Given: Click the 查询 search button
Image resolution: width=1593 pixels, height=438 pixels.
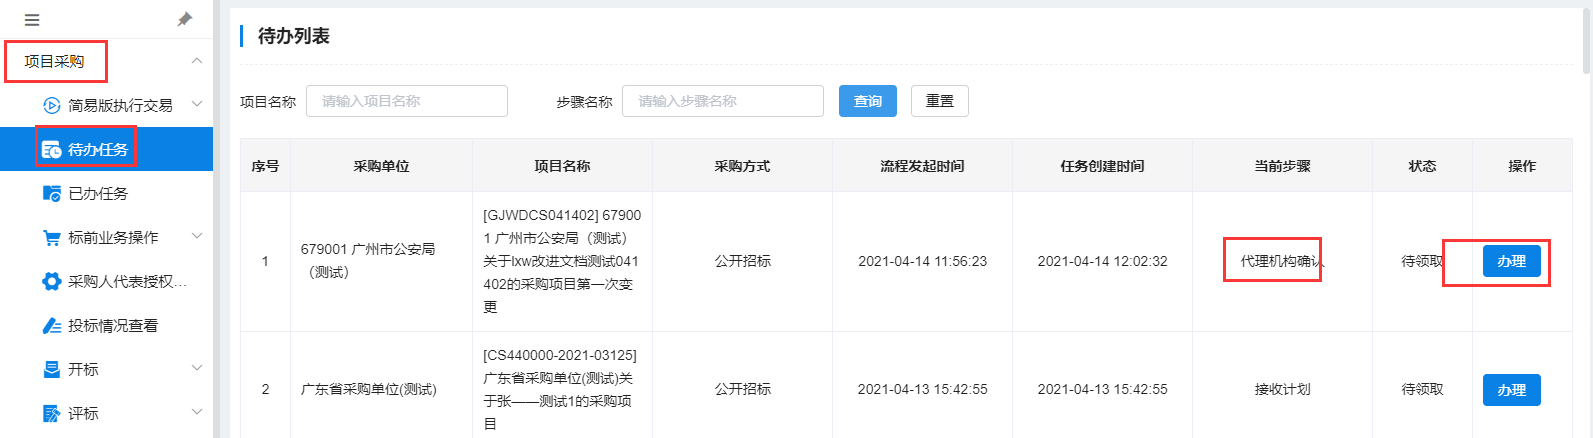Looking at the screenshot, I should (868, 101).
